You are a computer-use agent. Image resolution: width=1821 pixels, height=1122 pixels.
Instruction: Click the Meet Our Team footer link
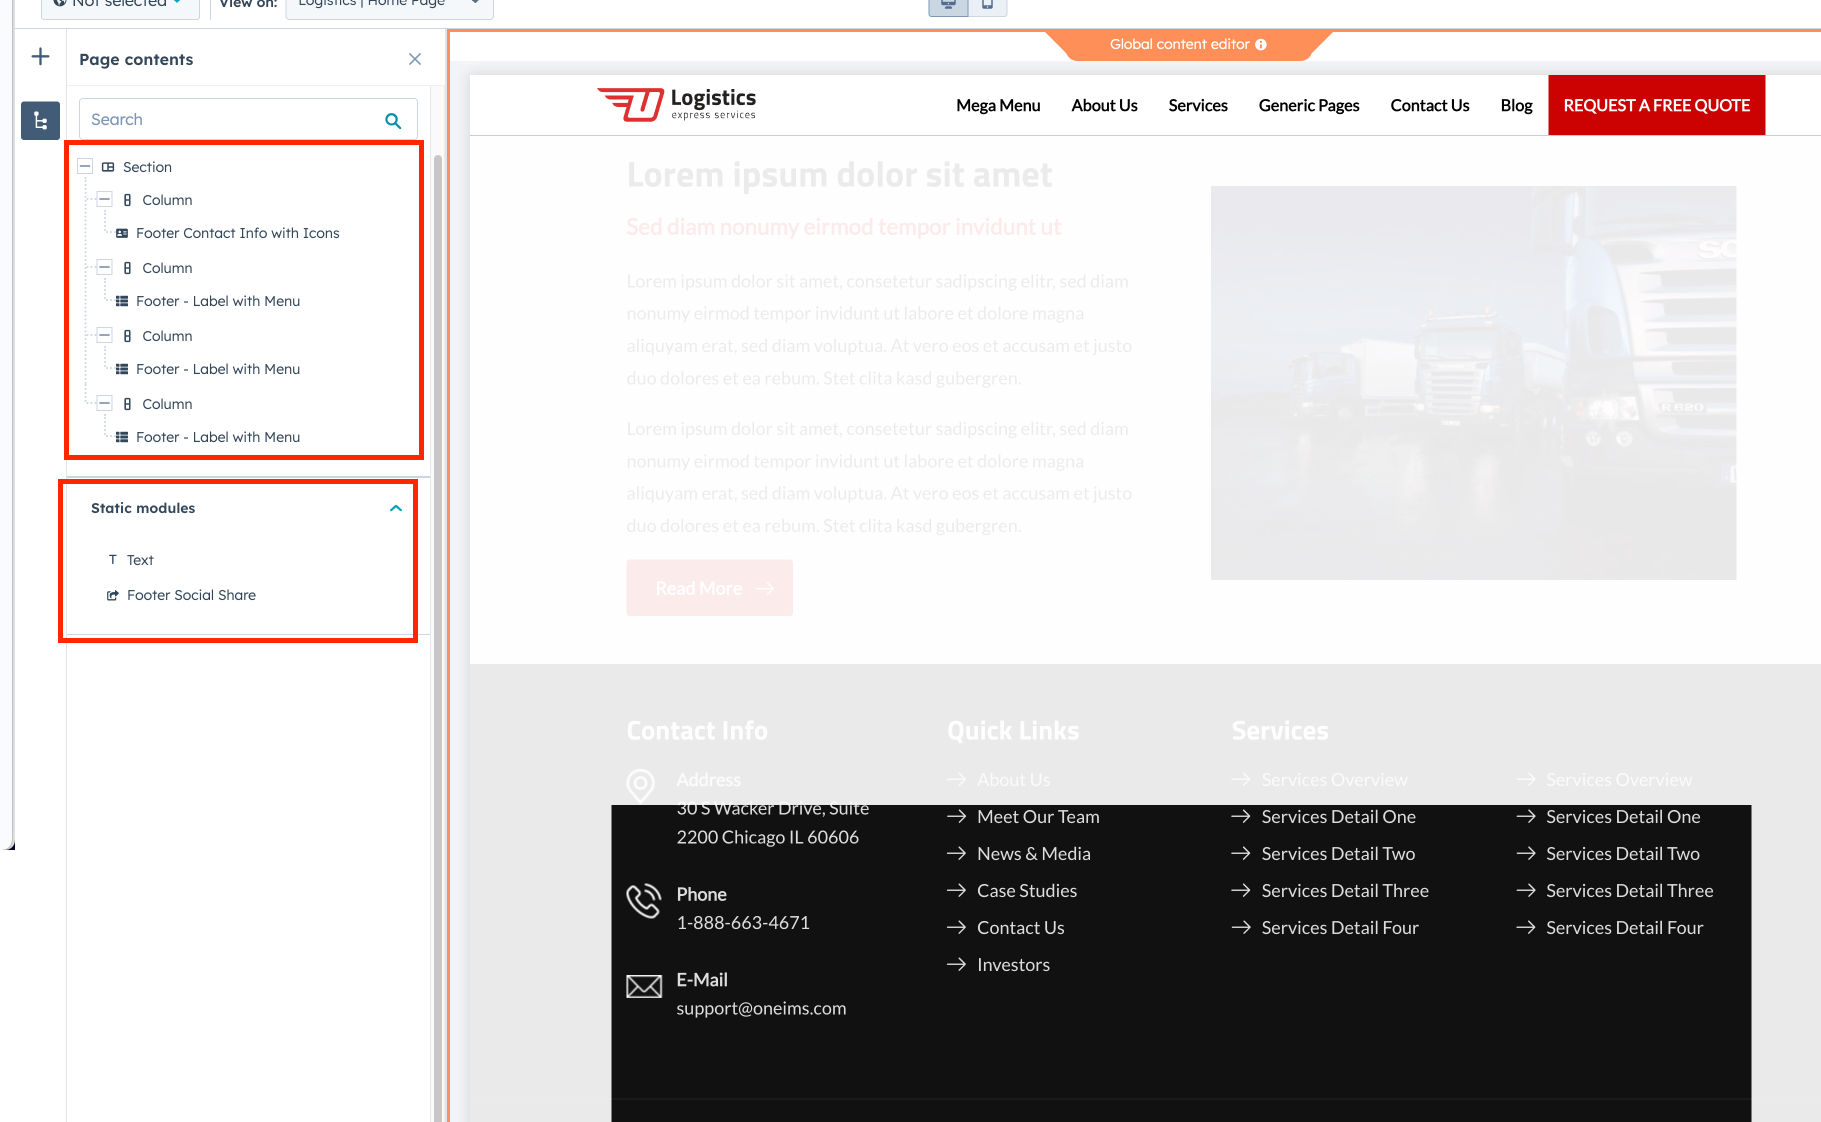(1037, 817)
